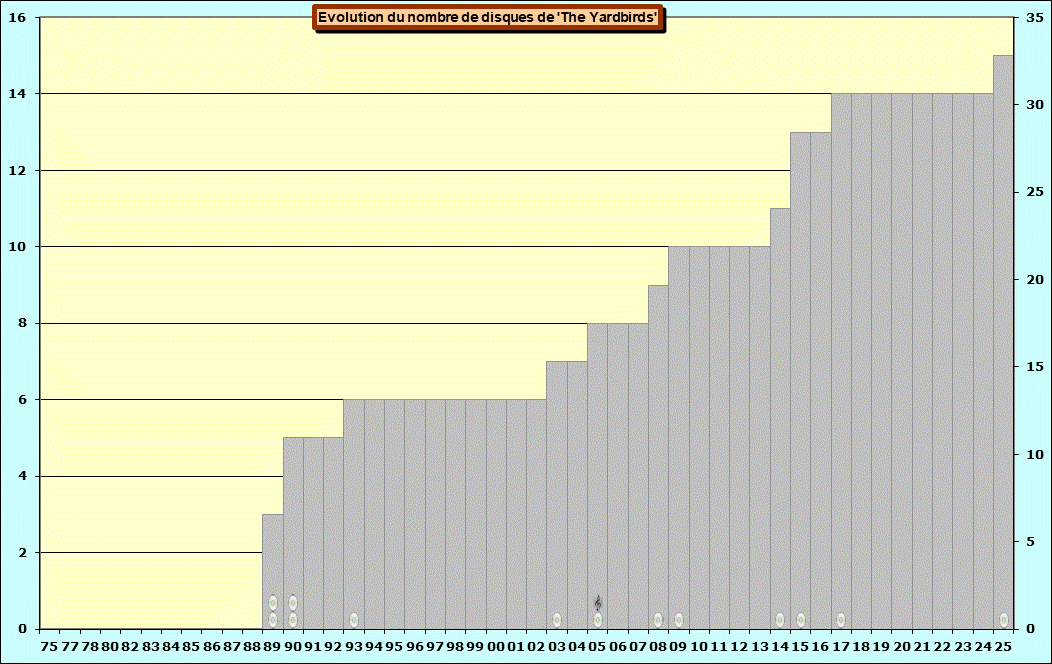Viewport: 1052px width, 664px height.
Task: Select the right axis value 30
Action: click(x=1035, y=105)
